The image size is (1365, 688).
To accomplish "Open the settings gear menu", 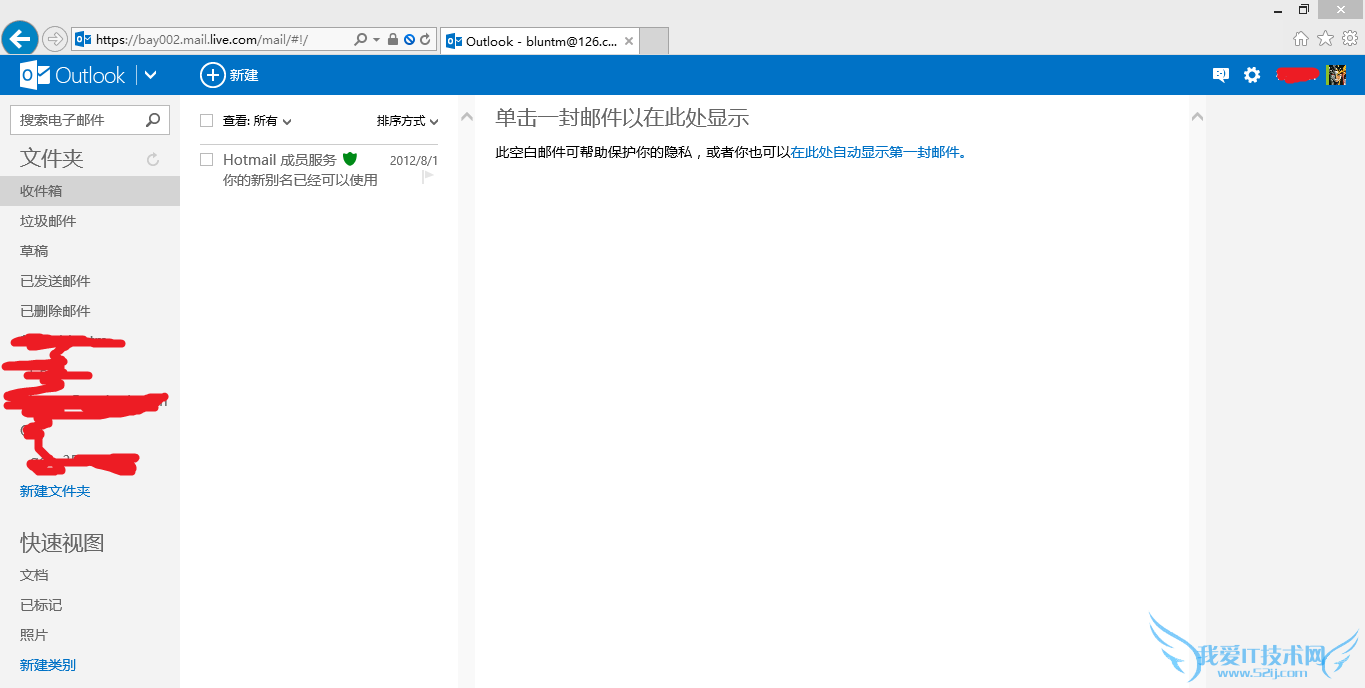I will pyautogui.click(x=1252, y=75).
